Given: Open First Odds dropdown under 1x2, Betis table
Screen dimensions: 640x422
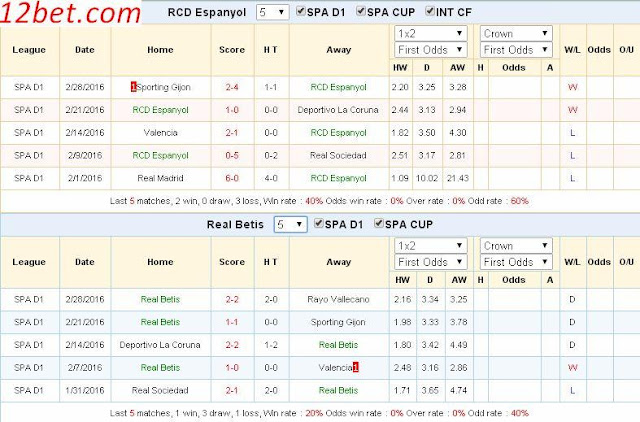Looking at the screenshot, I should click(431, 262).
